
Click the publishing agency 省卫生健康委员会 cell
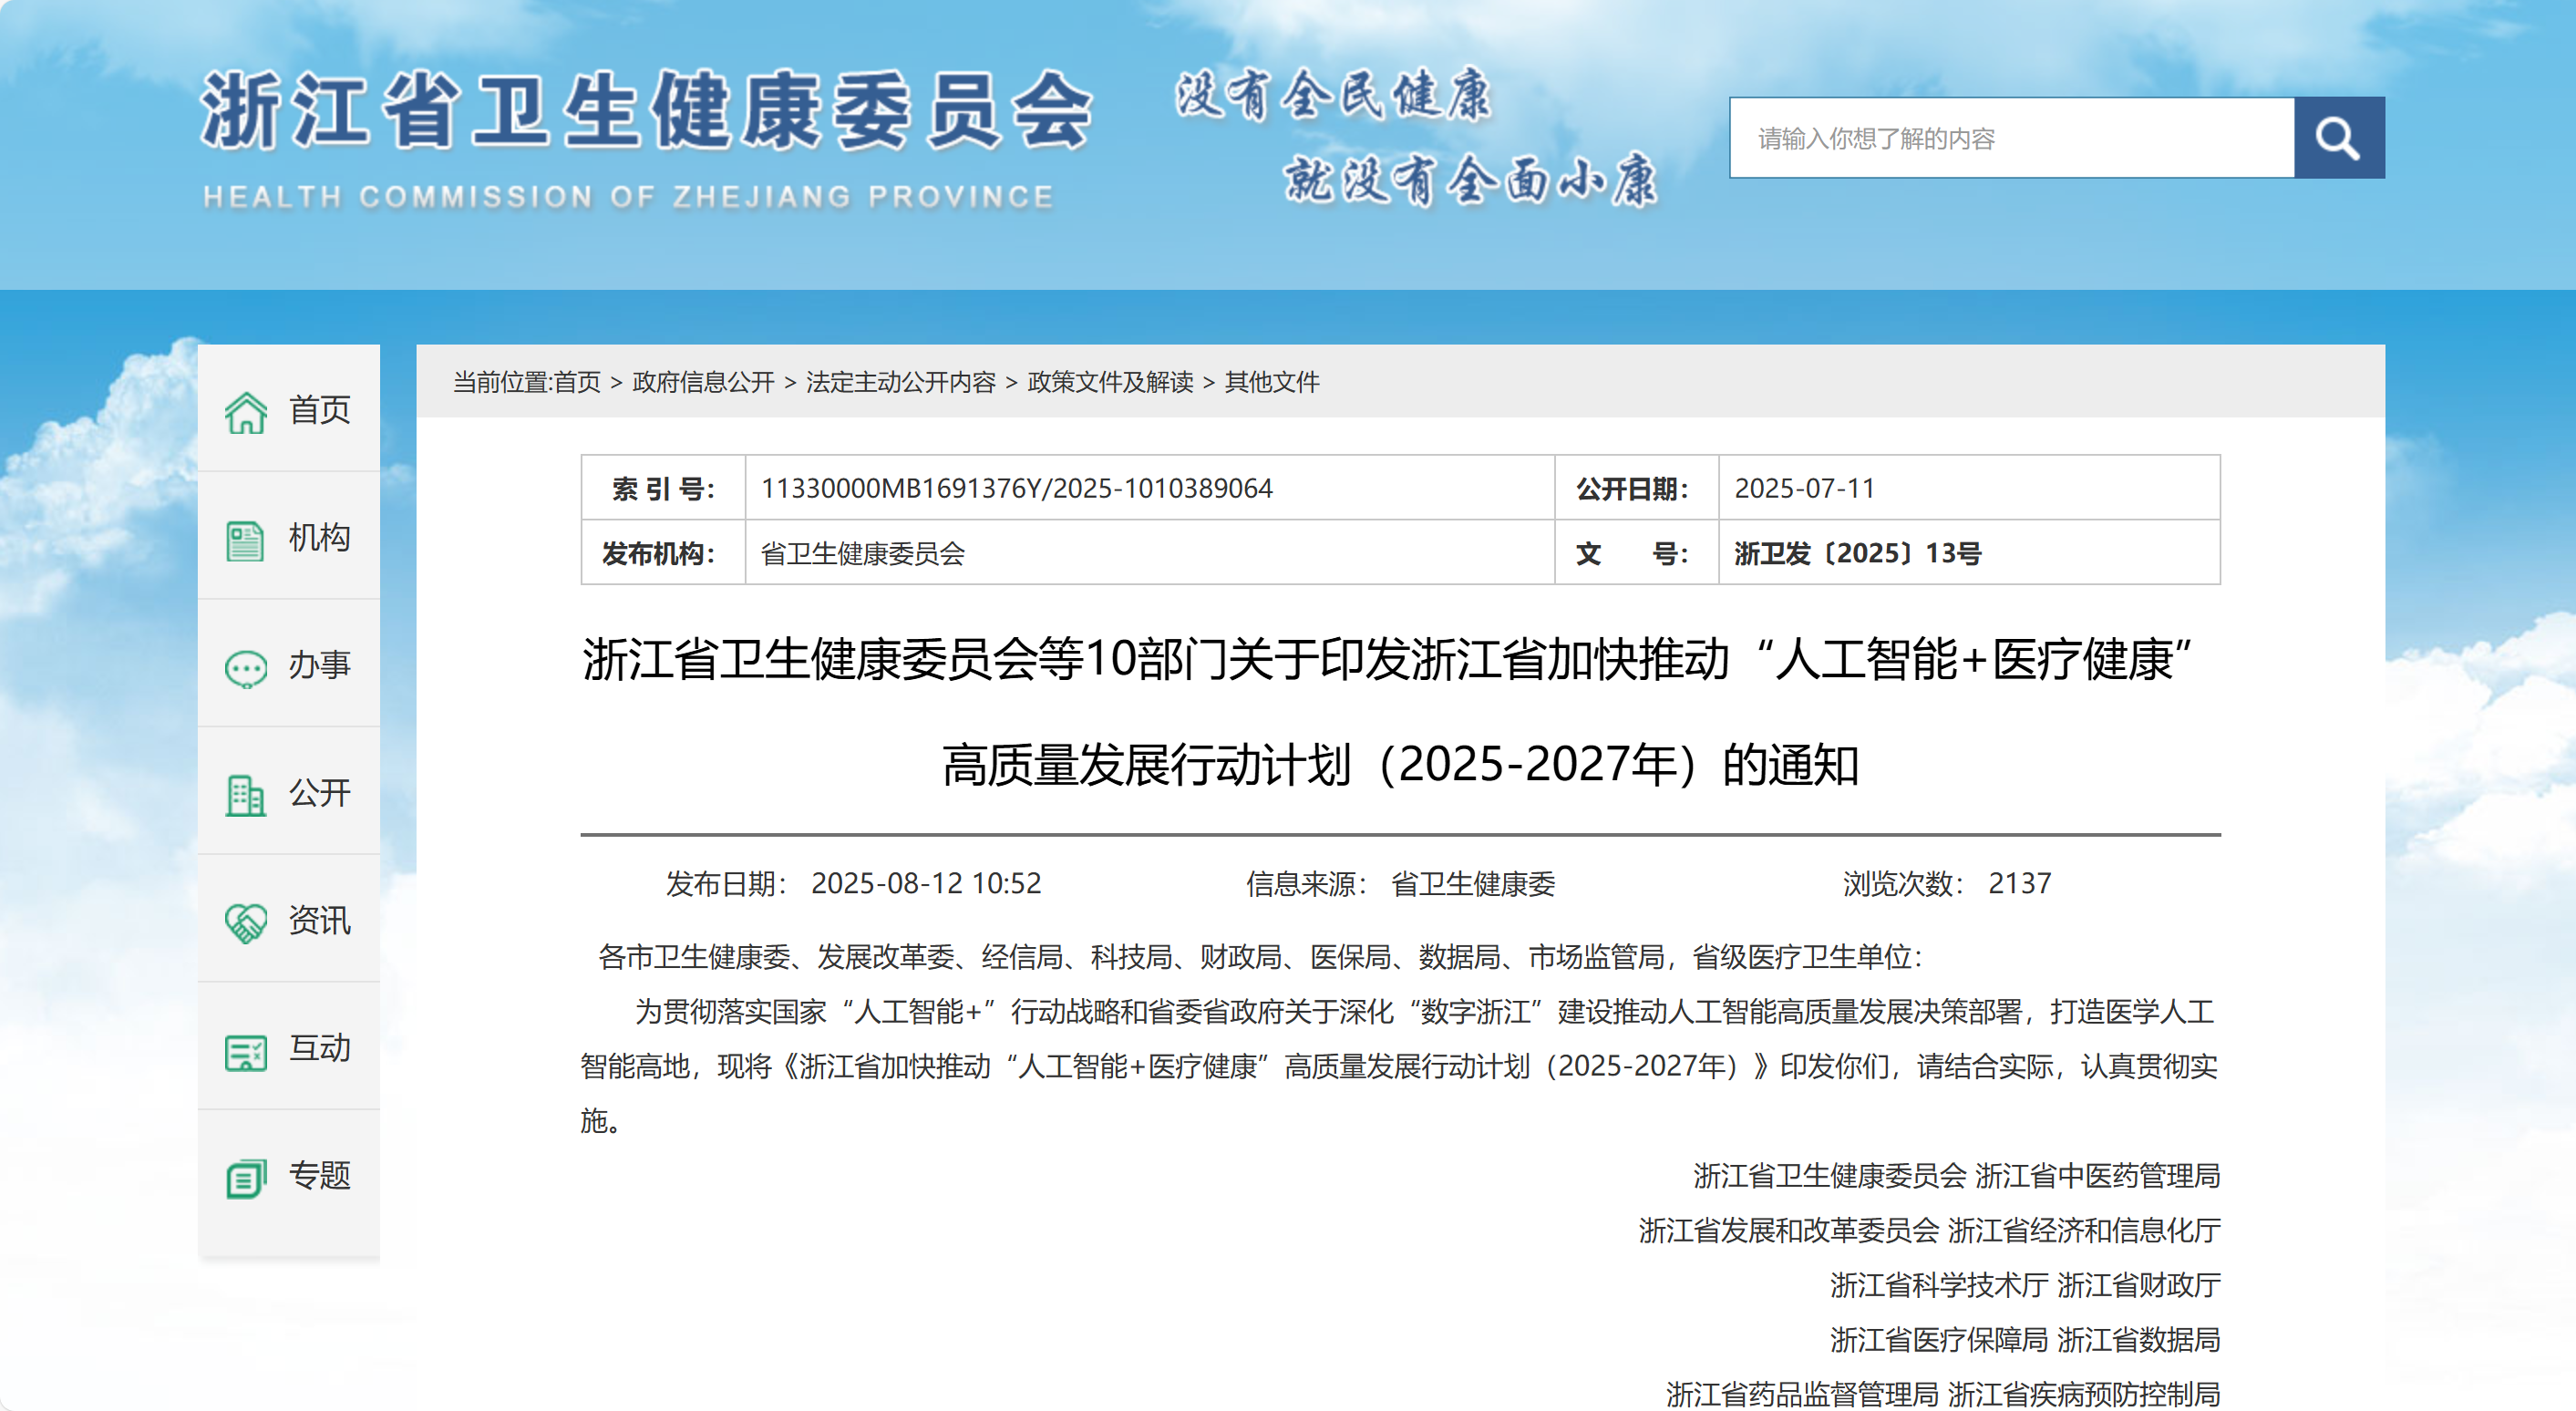tap(1150, 553)
